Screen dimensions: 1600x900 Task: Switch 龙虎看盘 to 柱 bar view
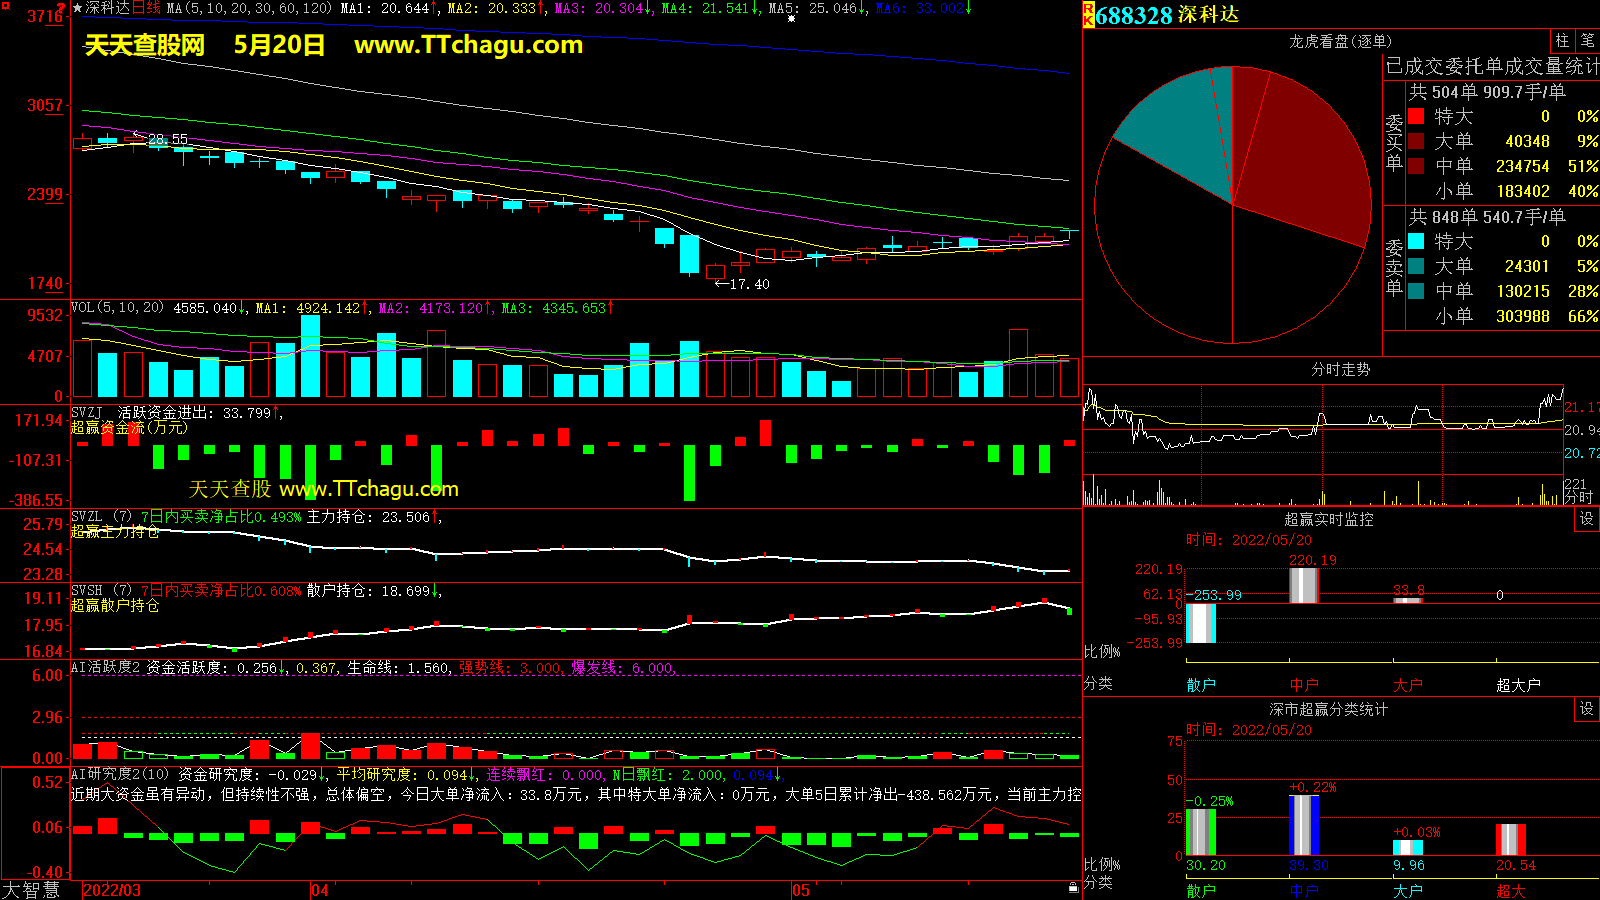pos(1562,41)
